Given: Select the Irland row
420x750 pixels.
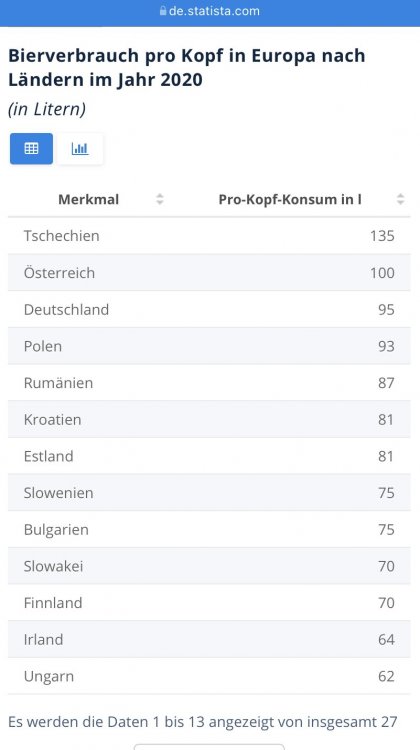Looking at the screenshot, I should [209, 640].
